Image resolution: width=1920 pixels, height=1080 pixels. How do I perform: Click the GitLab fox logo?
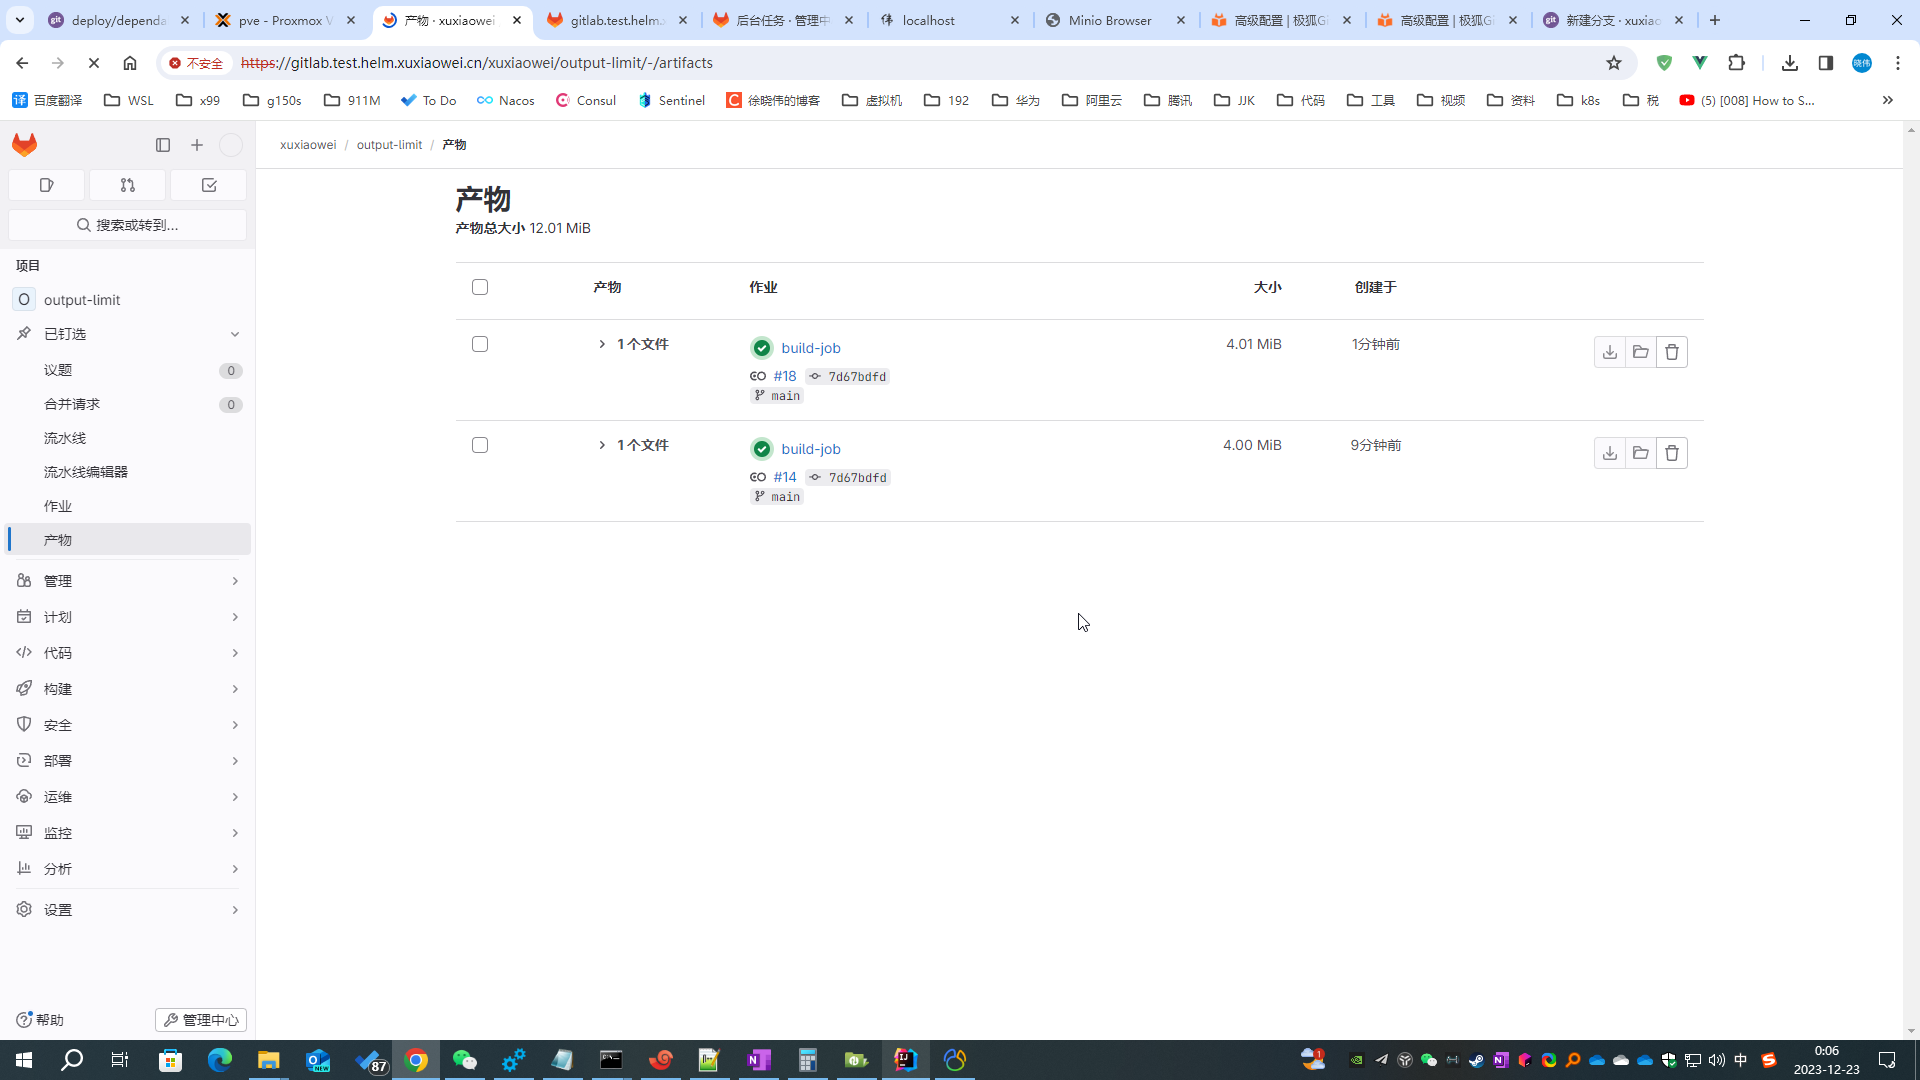pyautogui.click(x=25, y=145)
